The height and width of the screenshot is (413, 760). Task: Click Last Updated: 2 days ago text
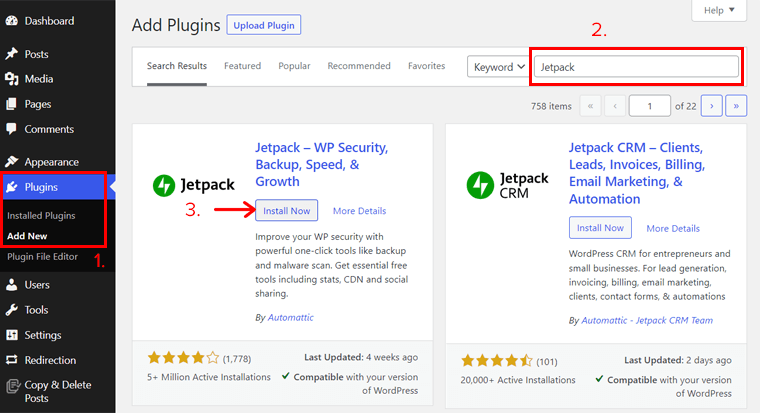pos(678,360)
